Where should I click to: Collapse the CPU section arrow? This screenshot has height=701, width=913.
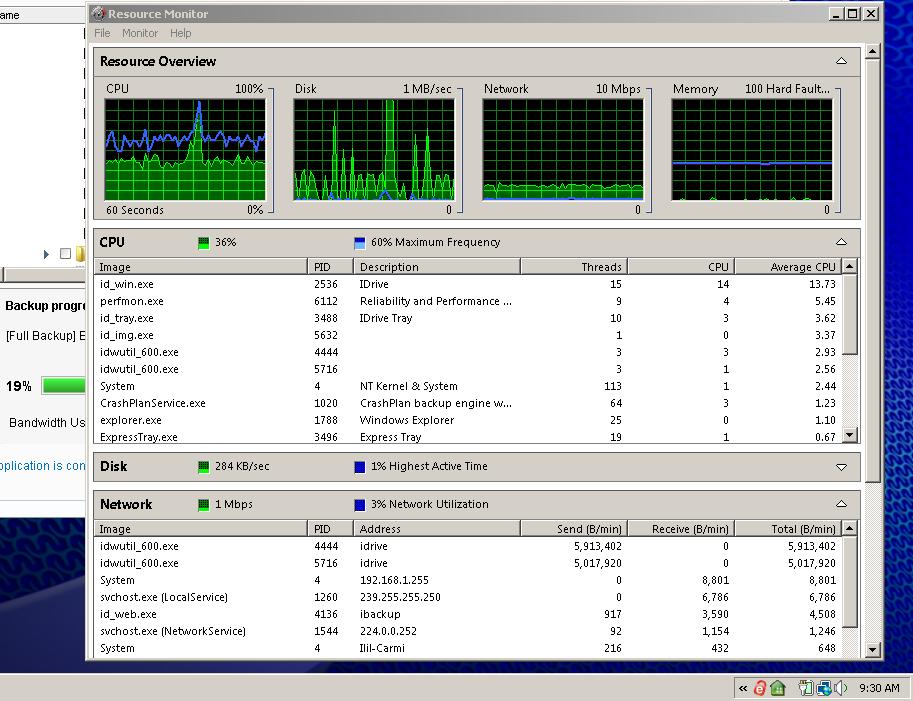point(841,242)
